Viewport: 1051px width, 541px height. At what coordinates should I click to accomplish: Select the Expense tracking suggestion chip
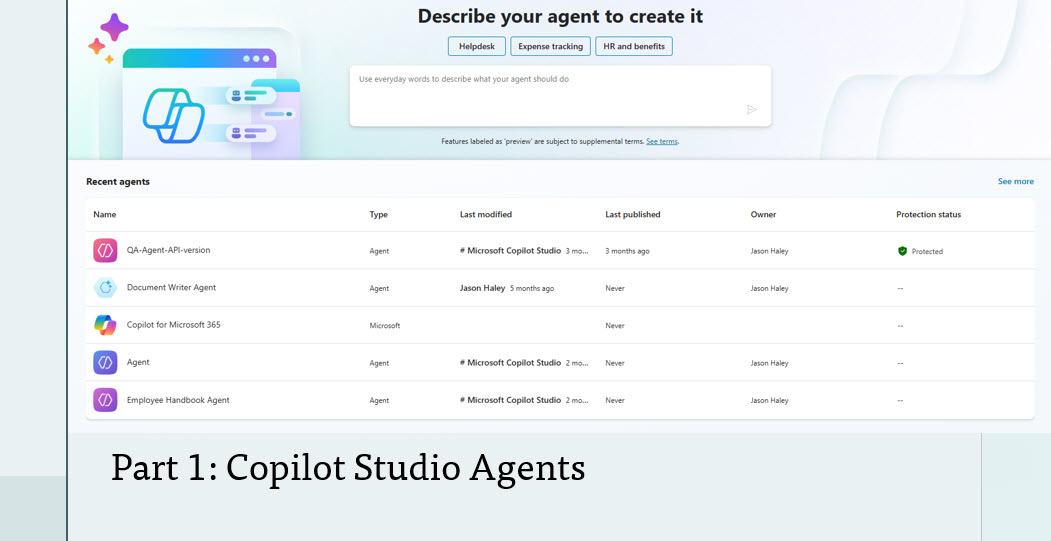(550, 46)
